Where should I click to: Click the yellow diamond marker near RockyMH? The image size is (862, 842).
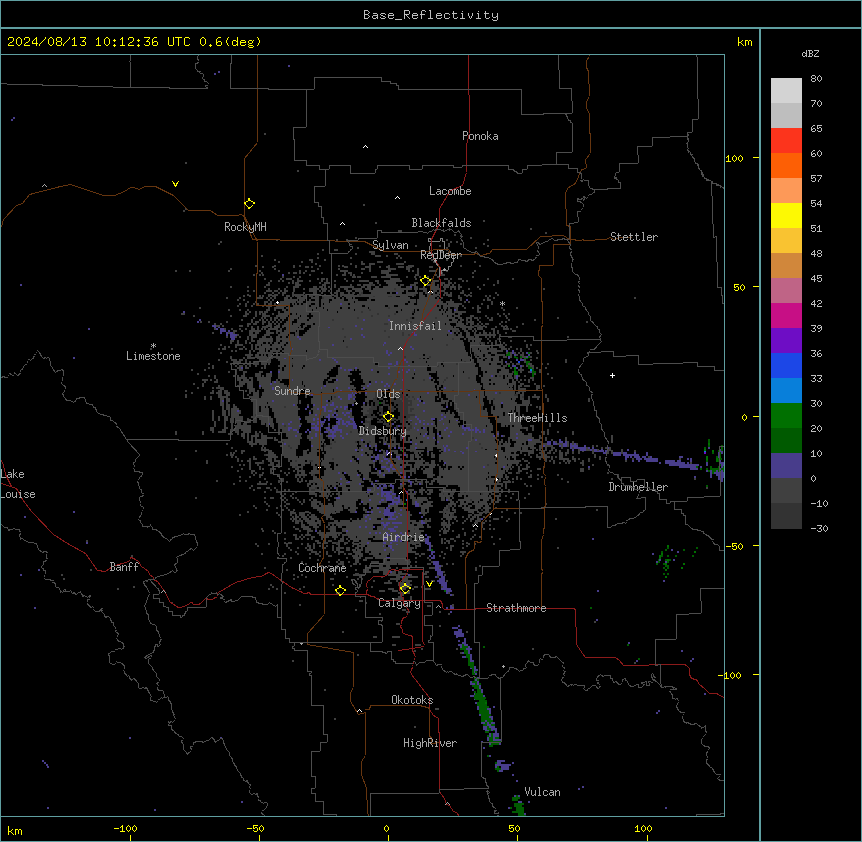pyautogui.click(x=249, y=203)
